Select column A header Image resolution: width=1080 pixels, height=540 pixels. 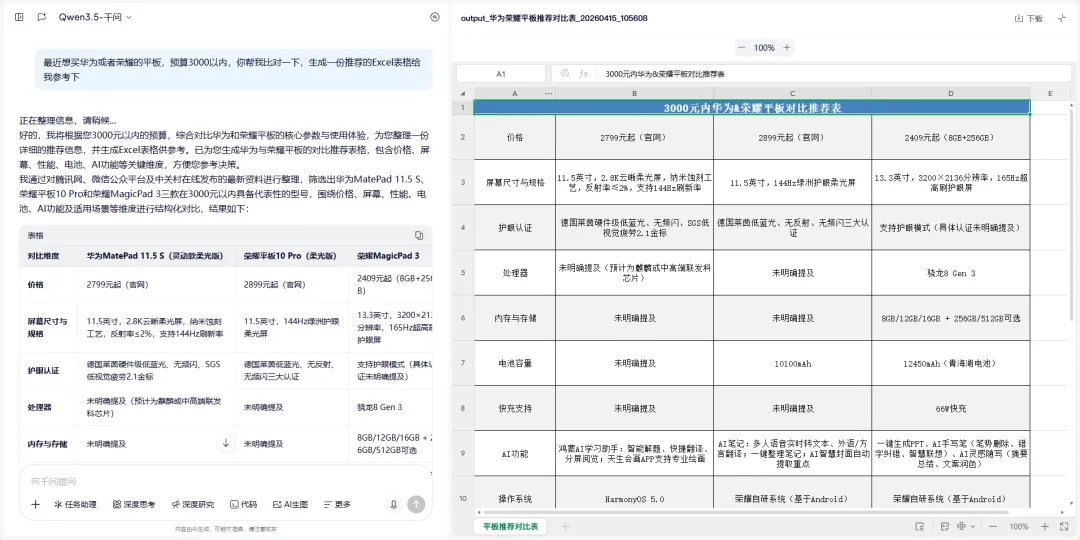click(x=515, y=94)
